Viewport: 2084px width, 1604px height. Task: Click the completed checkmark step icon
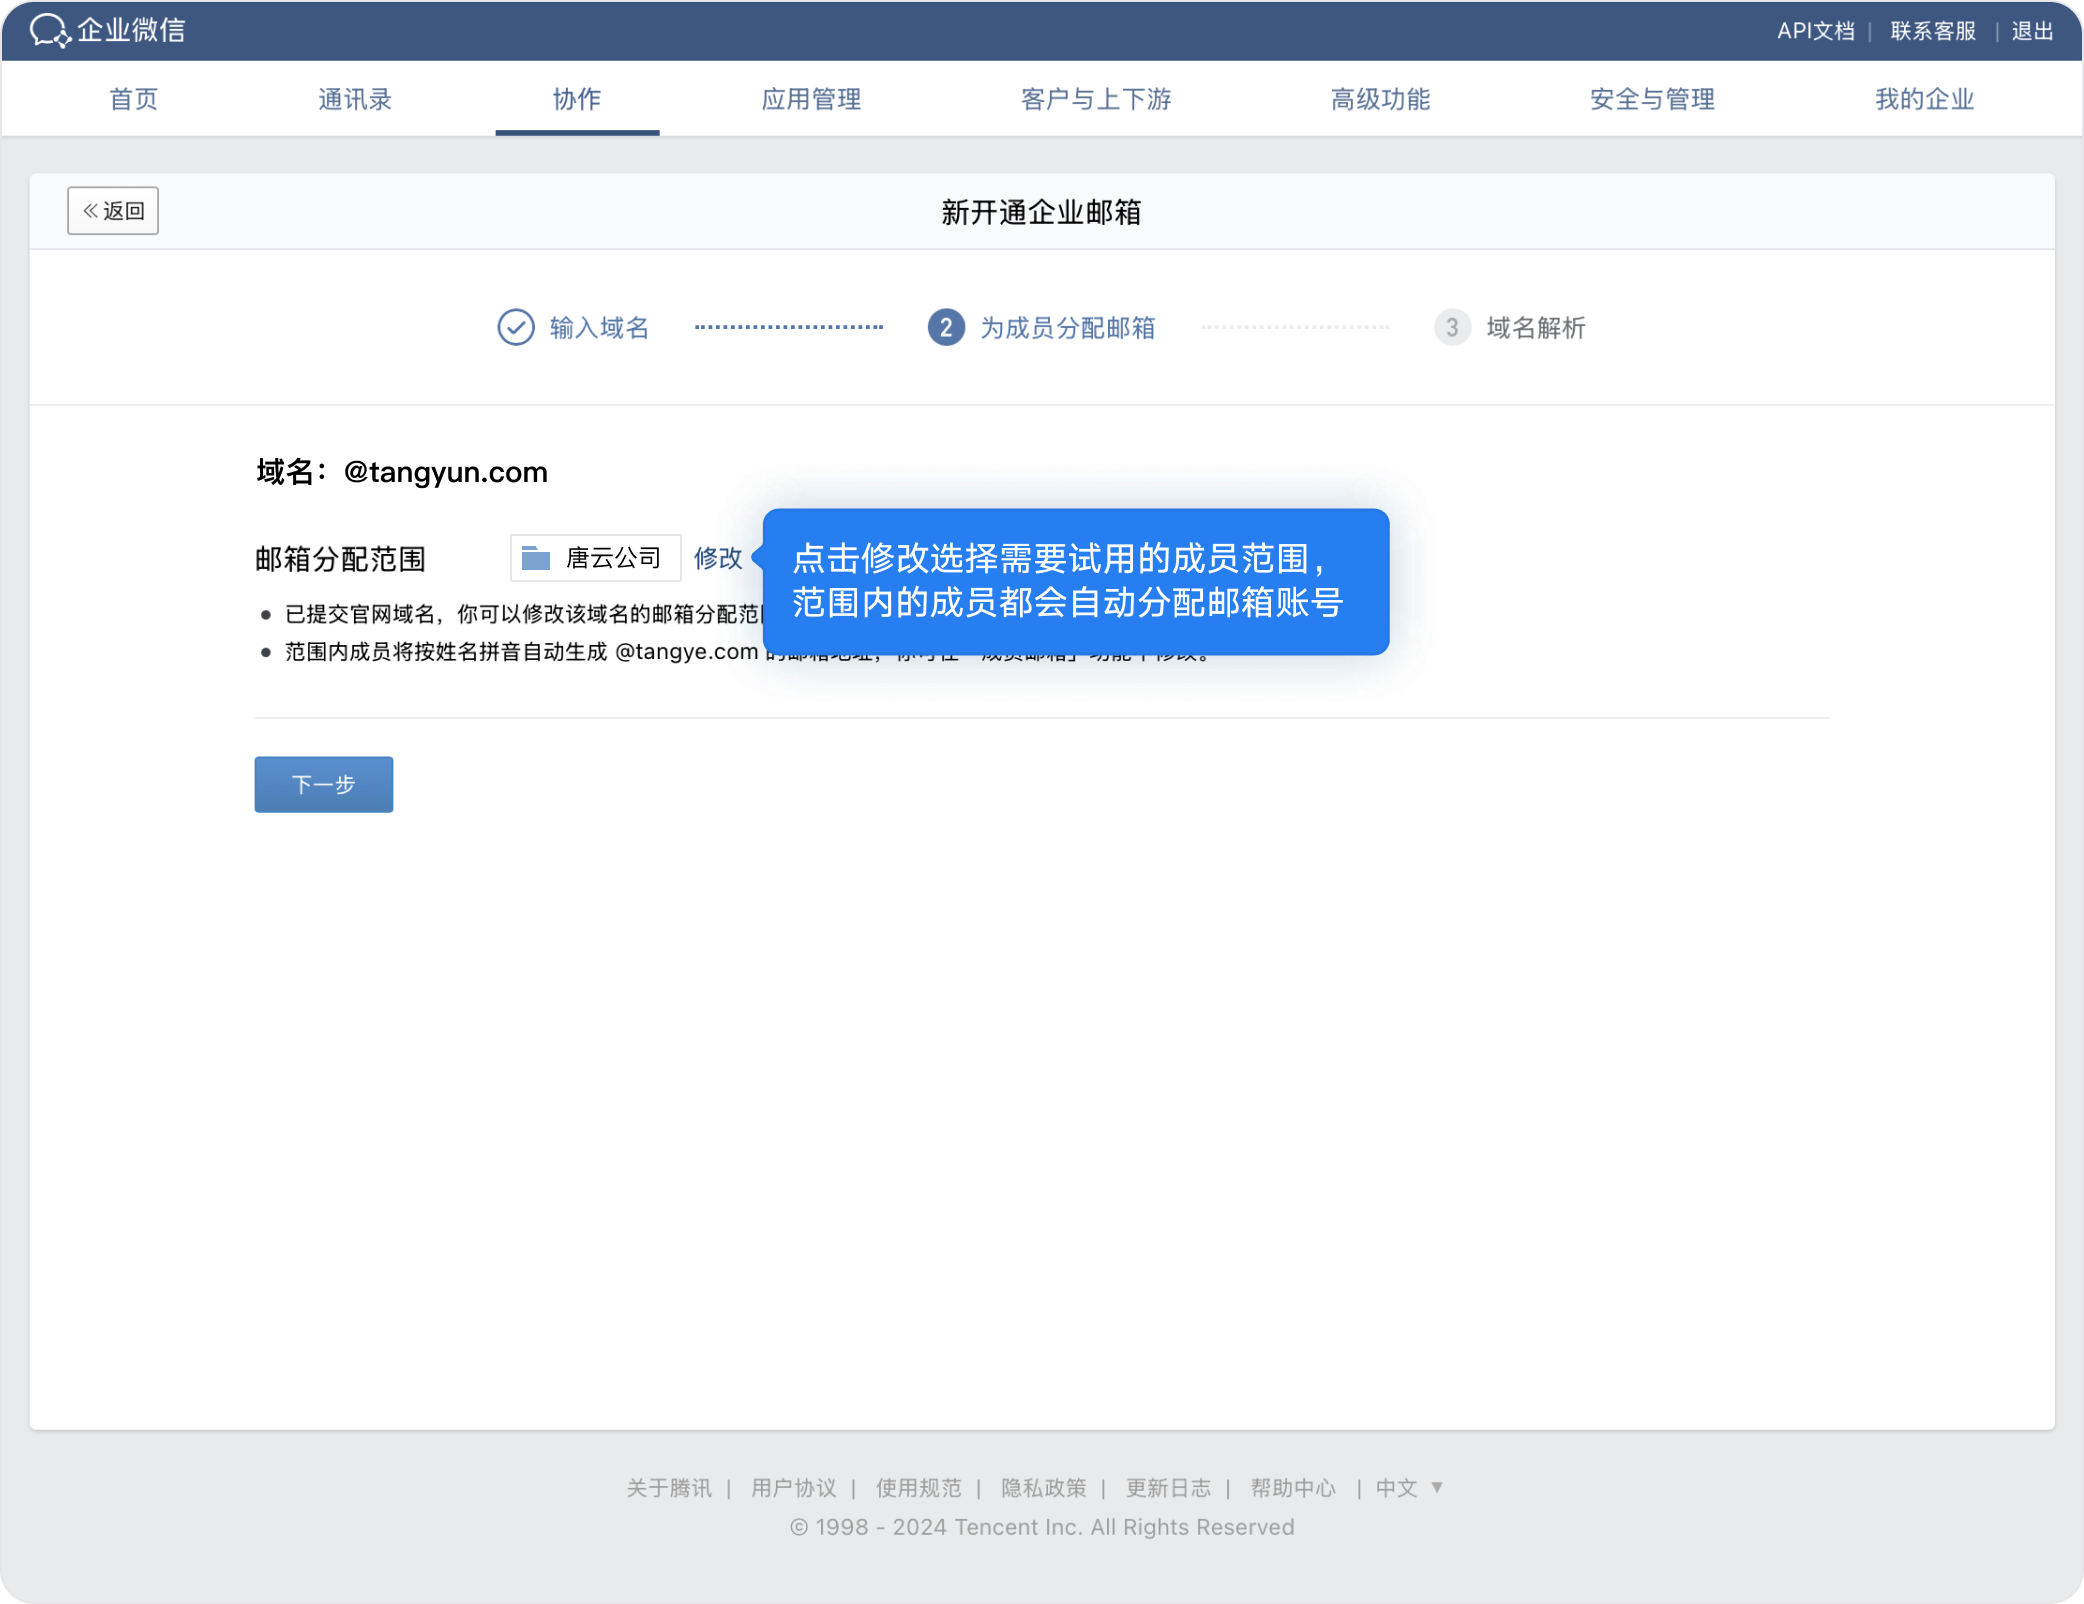(x=516, y=327)
